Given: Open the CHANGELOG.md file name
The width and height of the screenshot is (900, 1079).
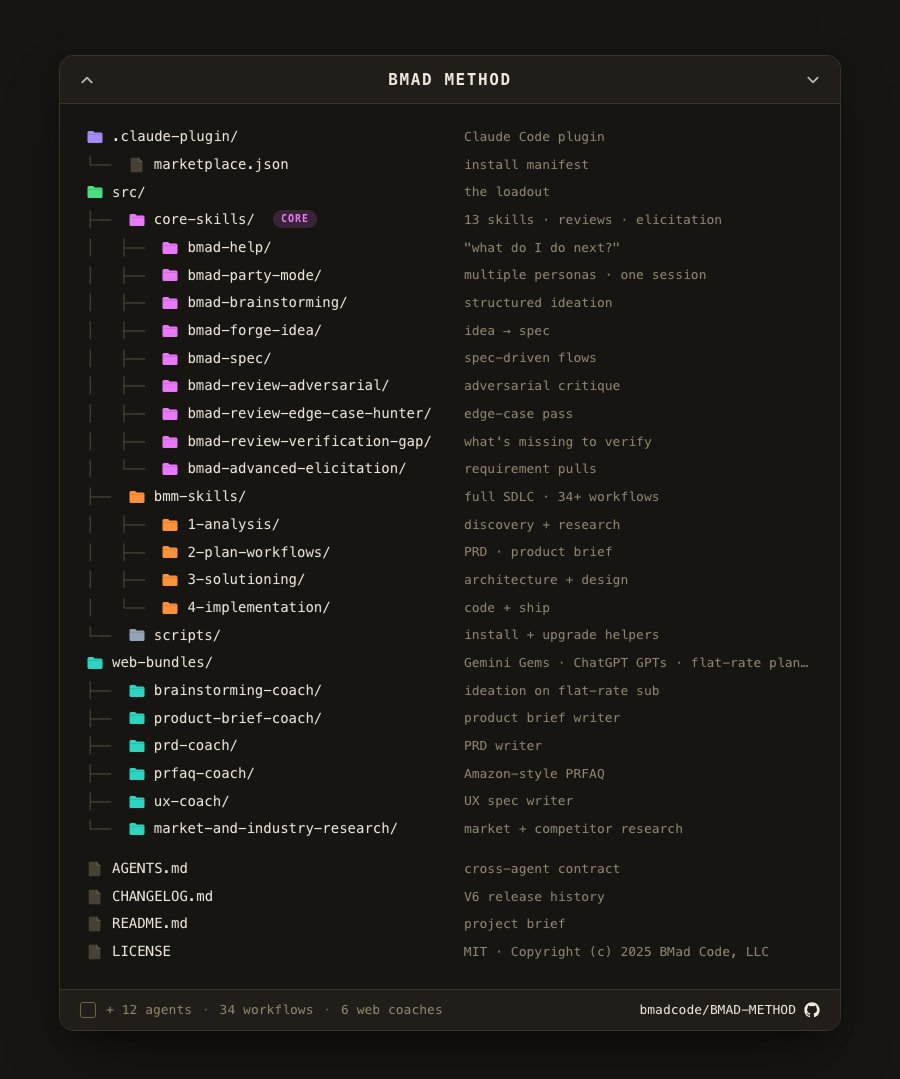Looking at the screenshot, I should tap(162, 897).
